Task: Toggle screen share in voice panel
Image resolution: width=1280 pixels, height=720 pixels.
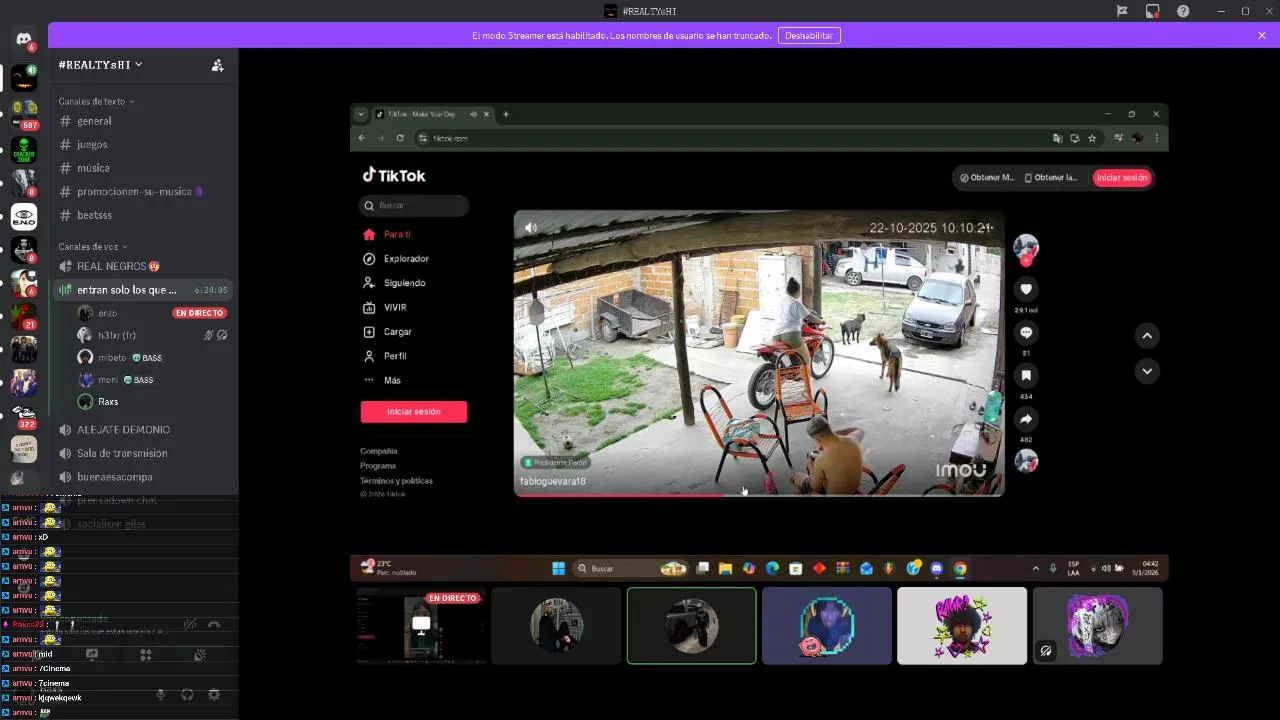Action: point(92,655)
